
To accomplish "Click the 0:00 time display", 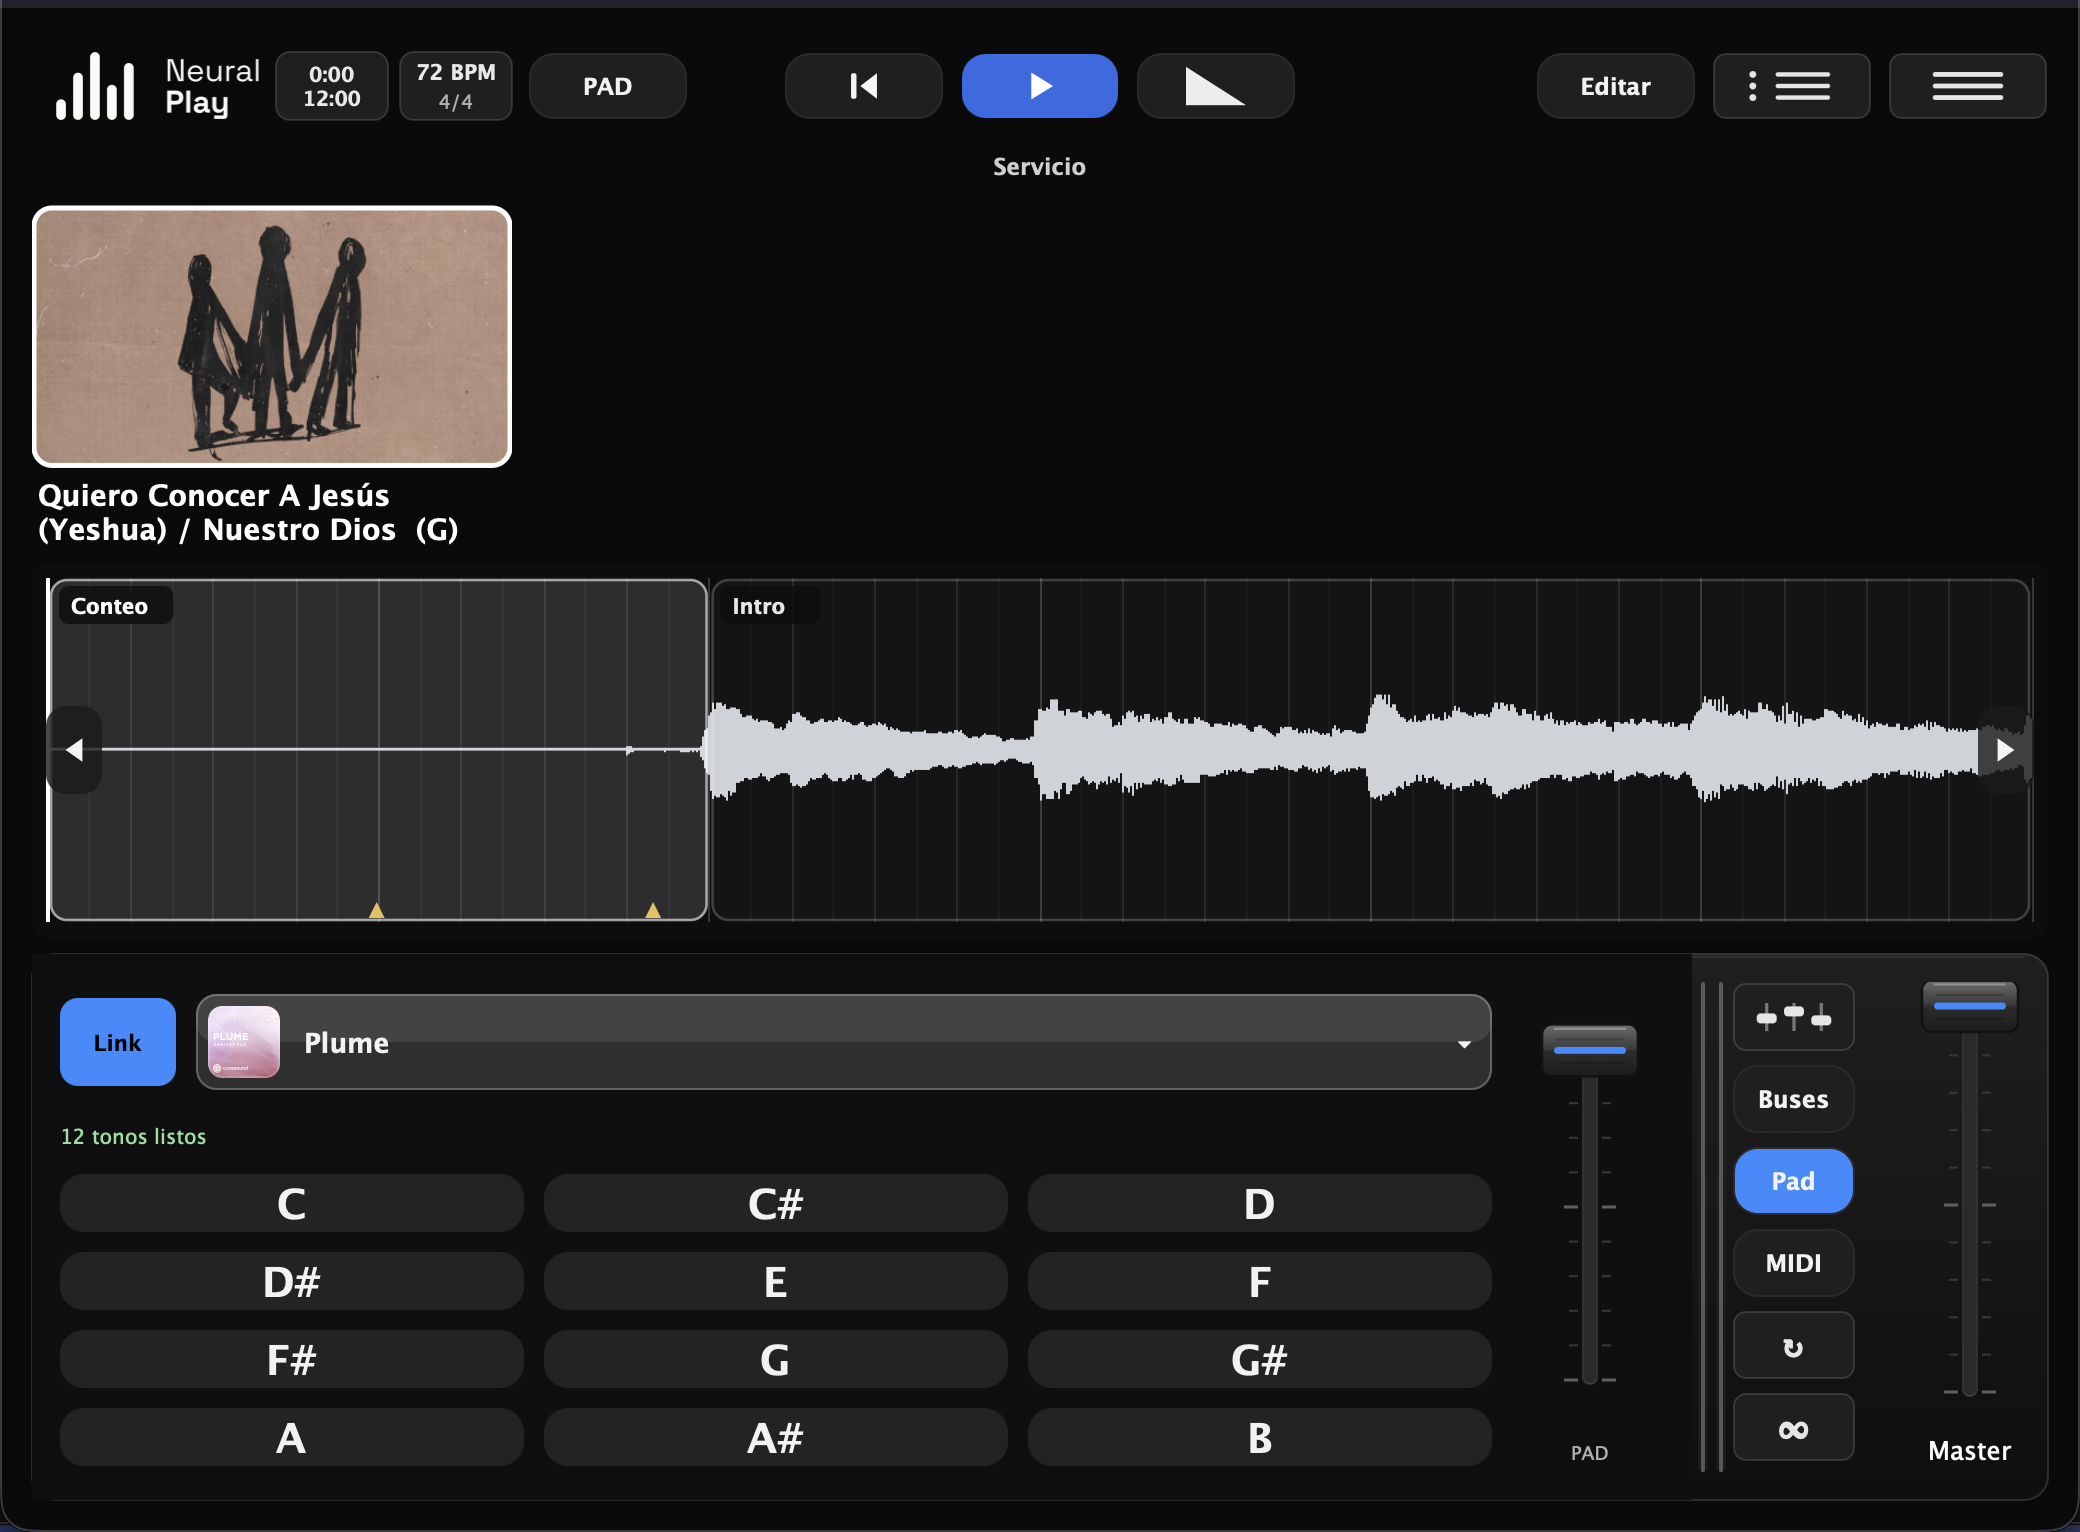I will pyautogui.click(x=332, y=86).
